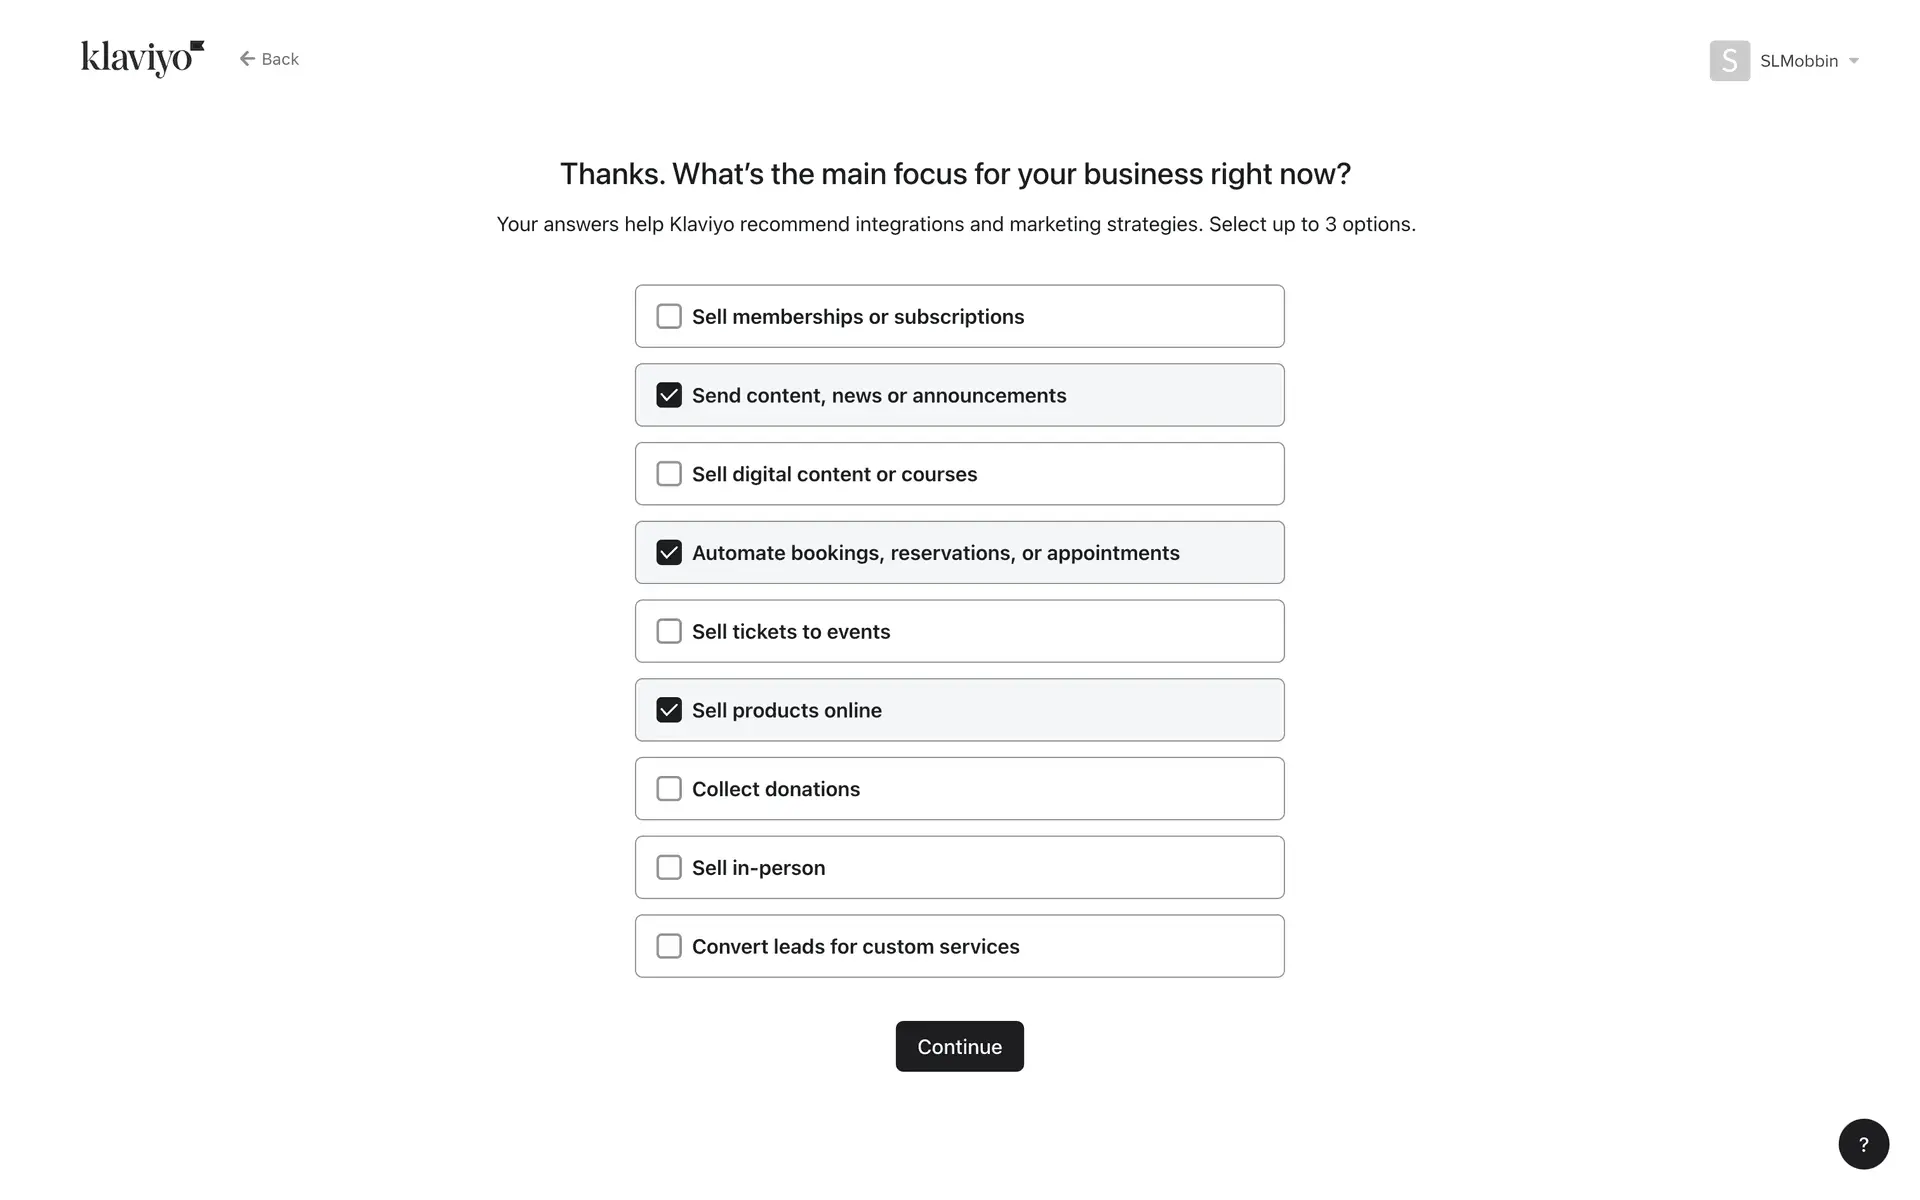
Task: Tick Convert leads for custom services
Action: (x=669, y=946)
